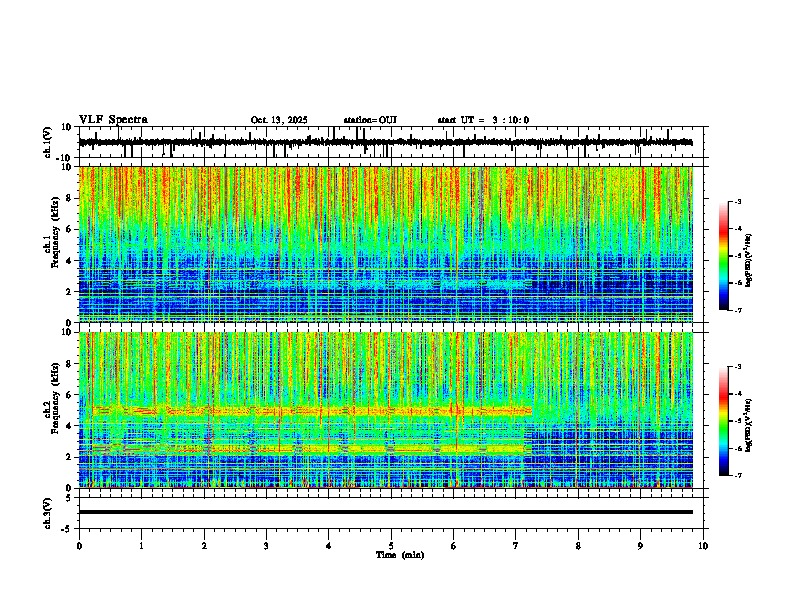Click the "8" kHz tick on ch.2 spectrogram

click(x=69, y=364)
